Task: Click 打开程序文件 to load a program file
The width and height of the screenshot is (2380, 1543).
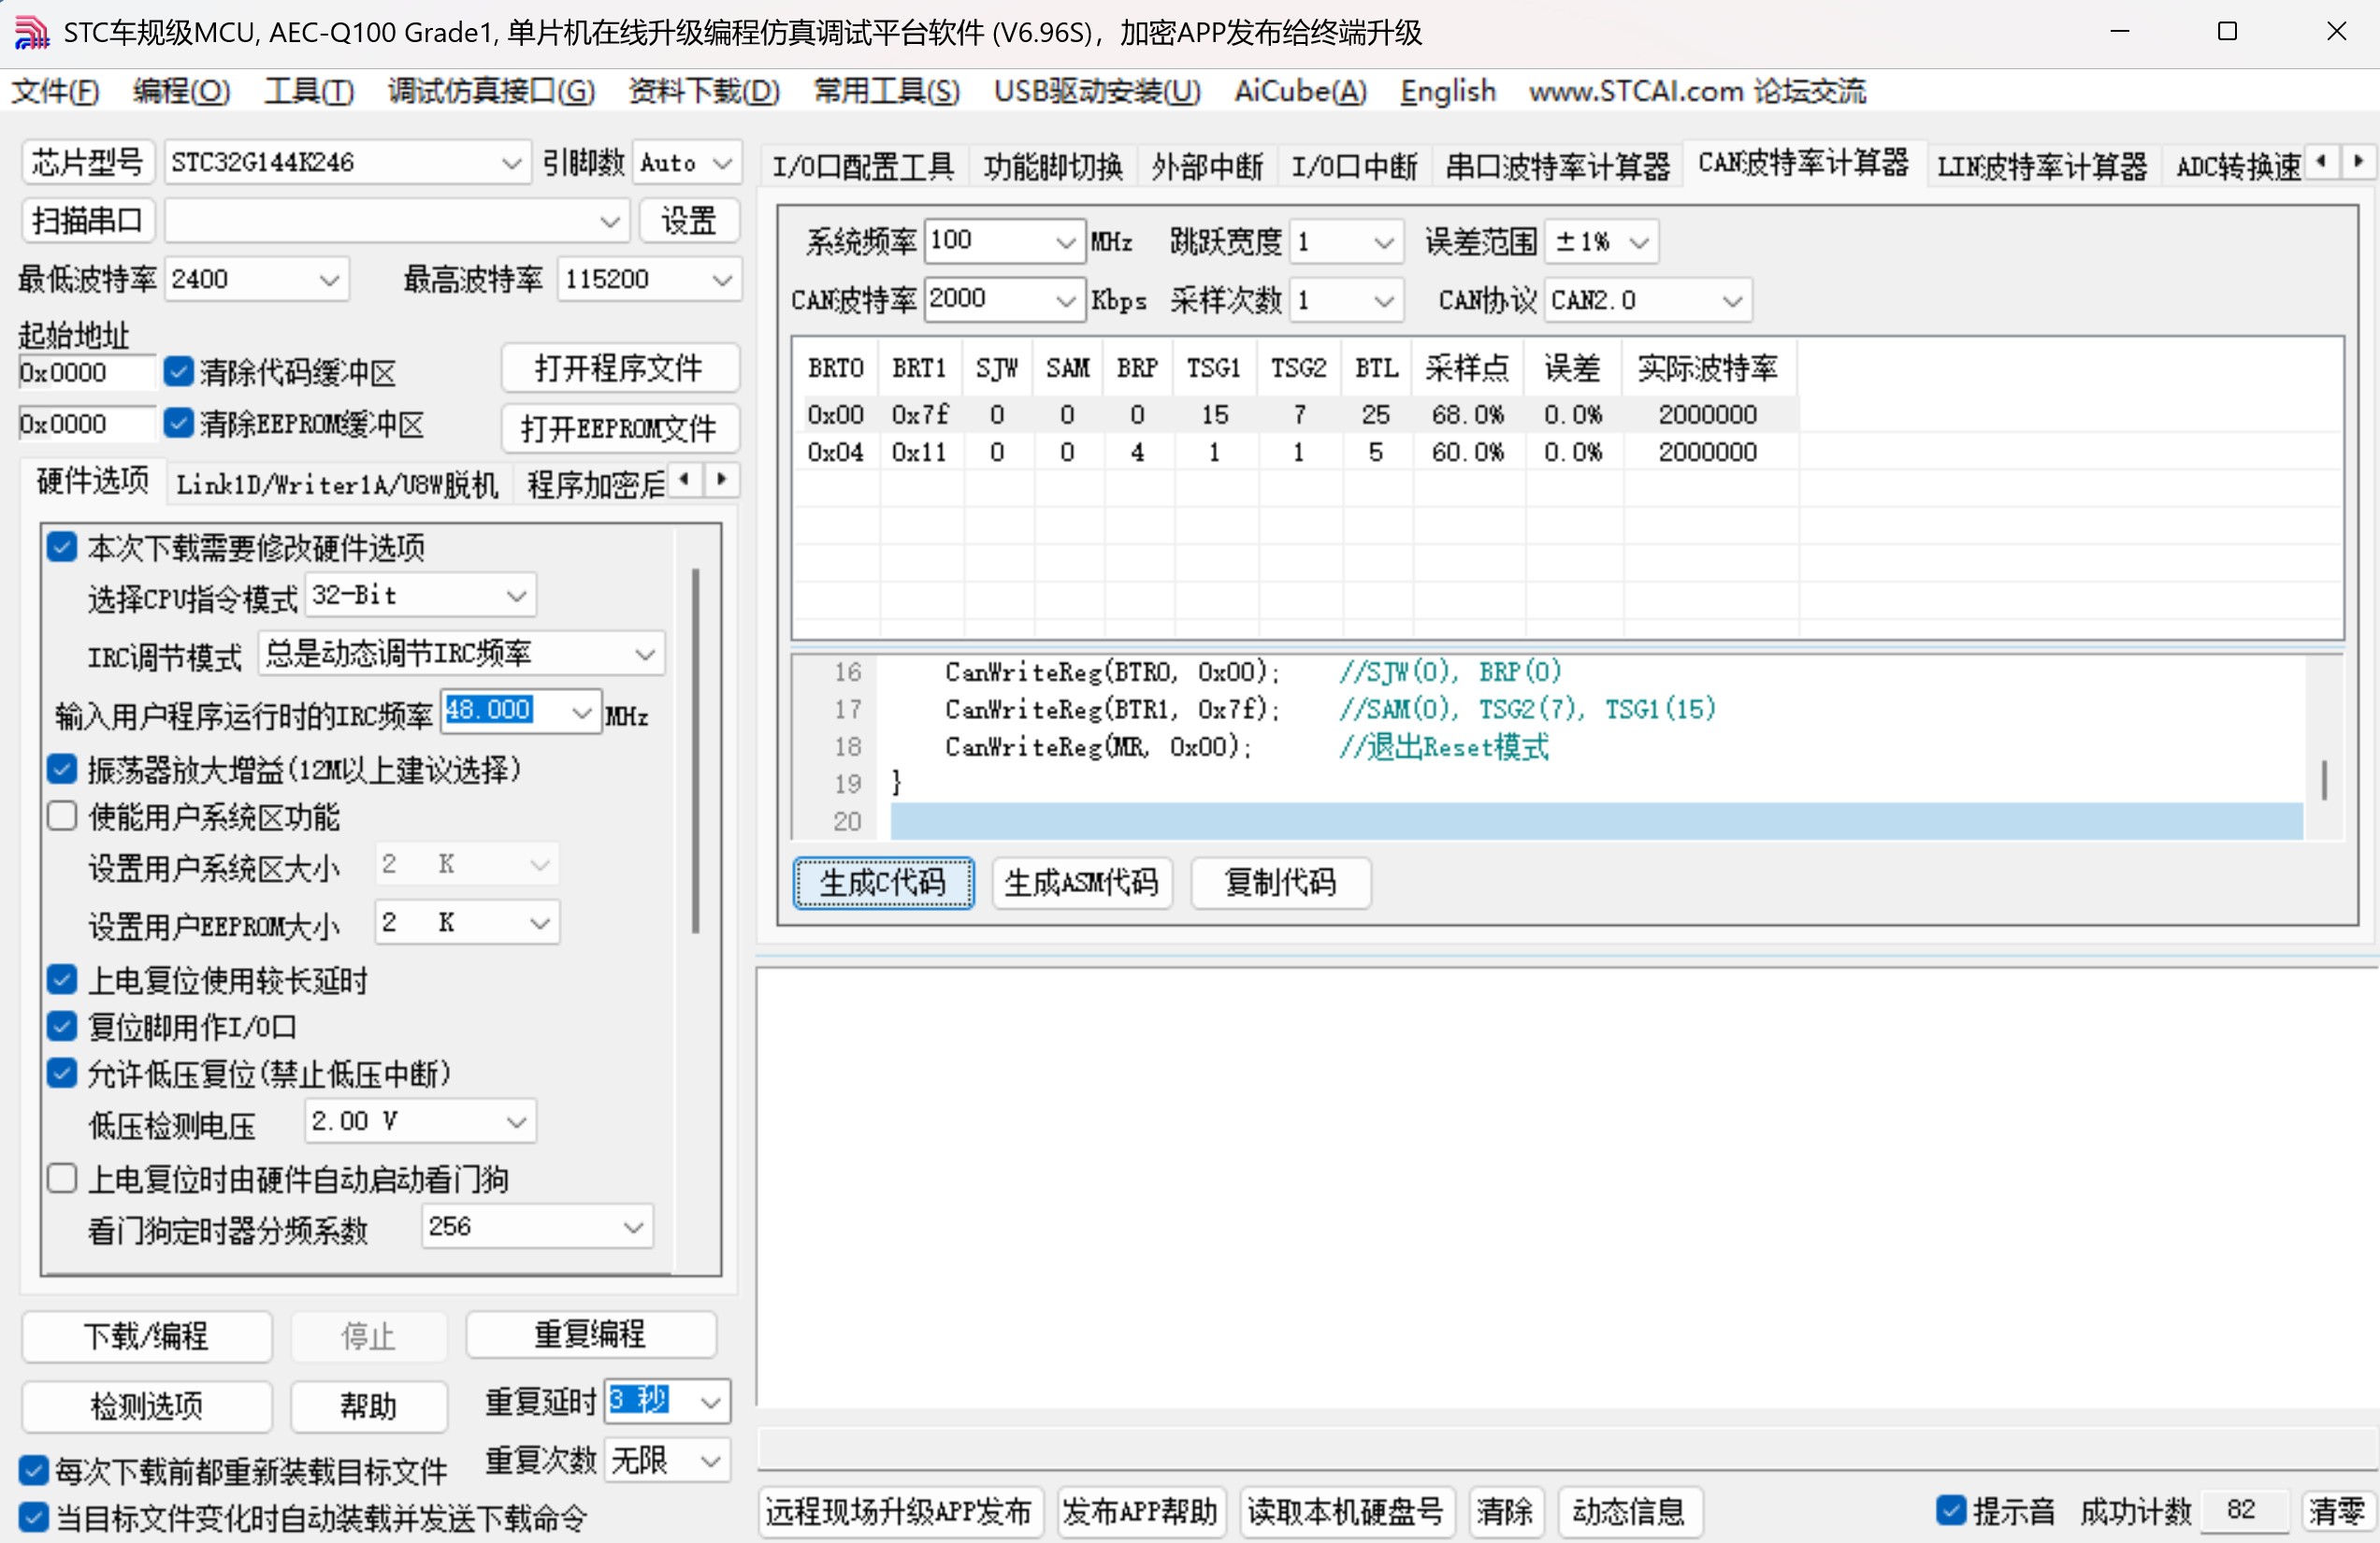Action: [x=619, y=368]
